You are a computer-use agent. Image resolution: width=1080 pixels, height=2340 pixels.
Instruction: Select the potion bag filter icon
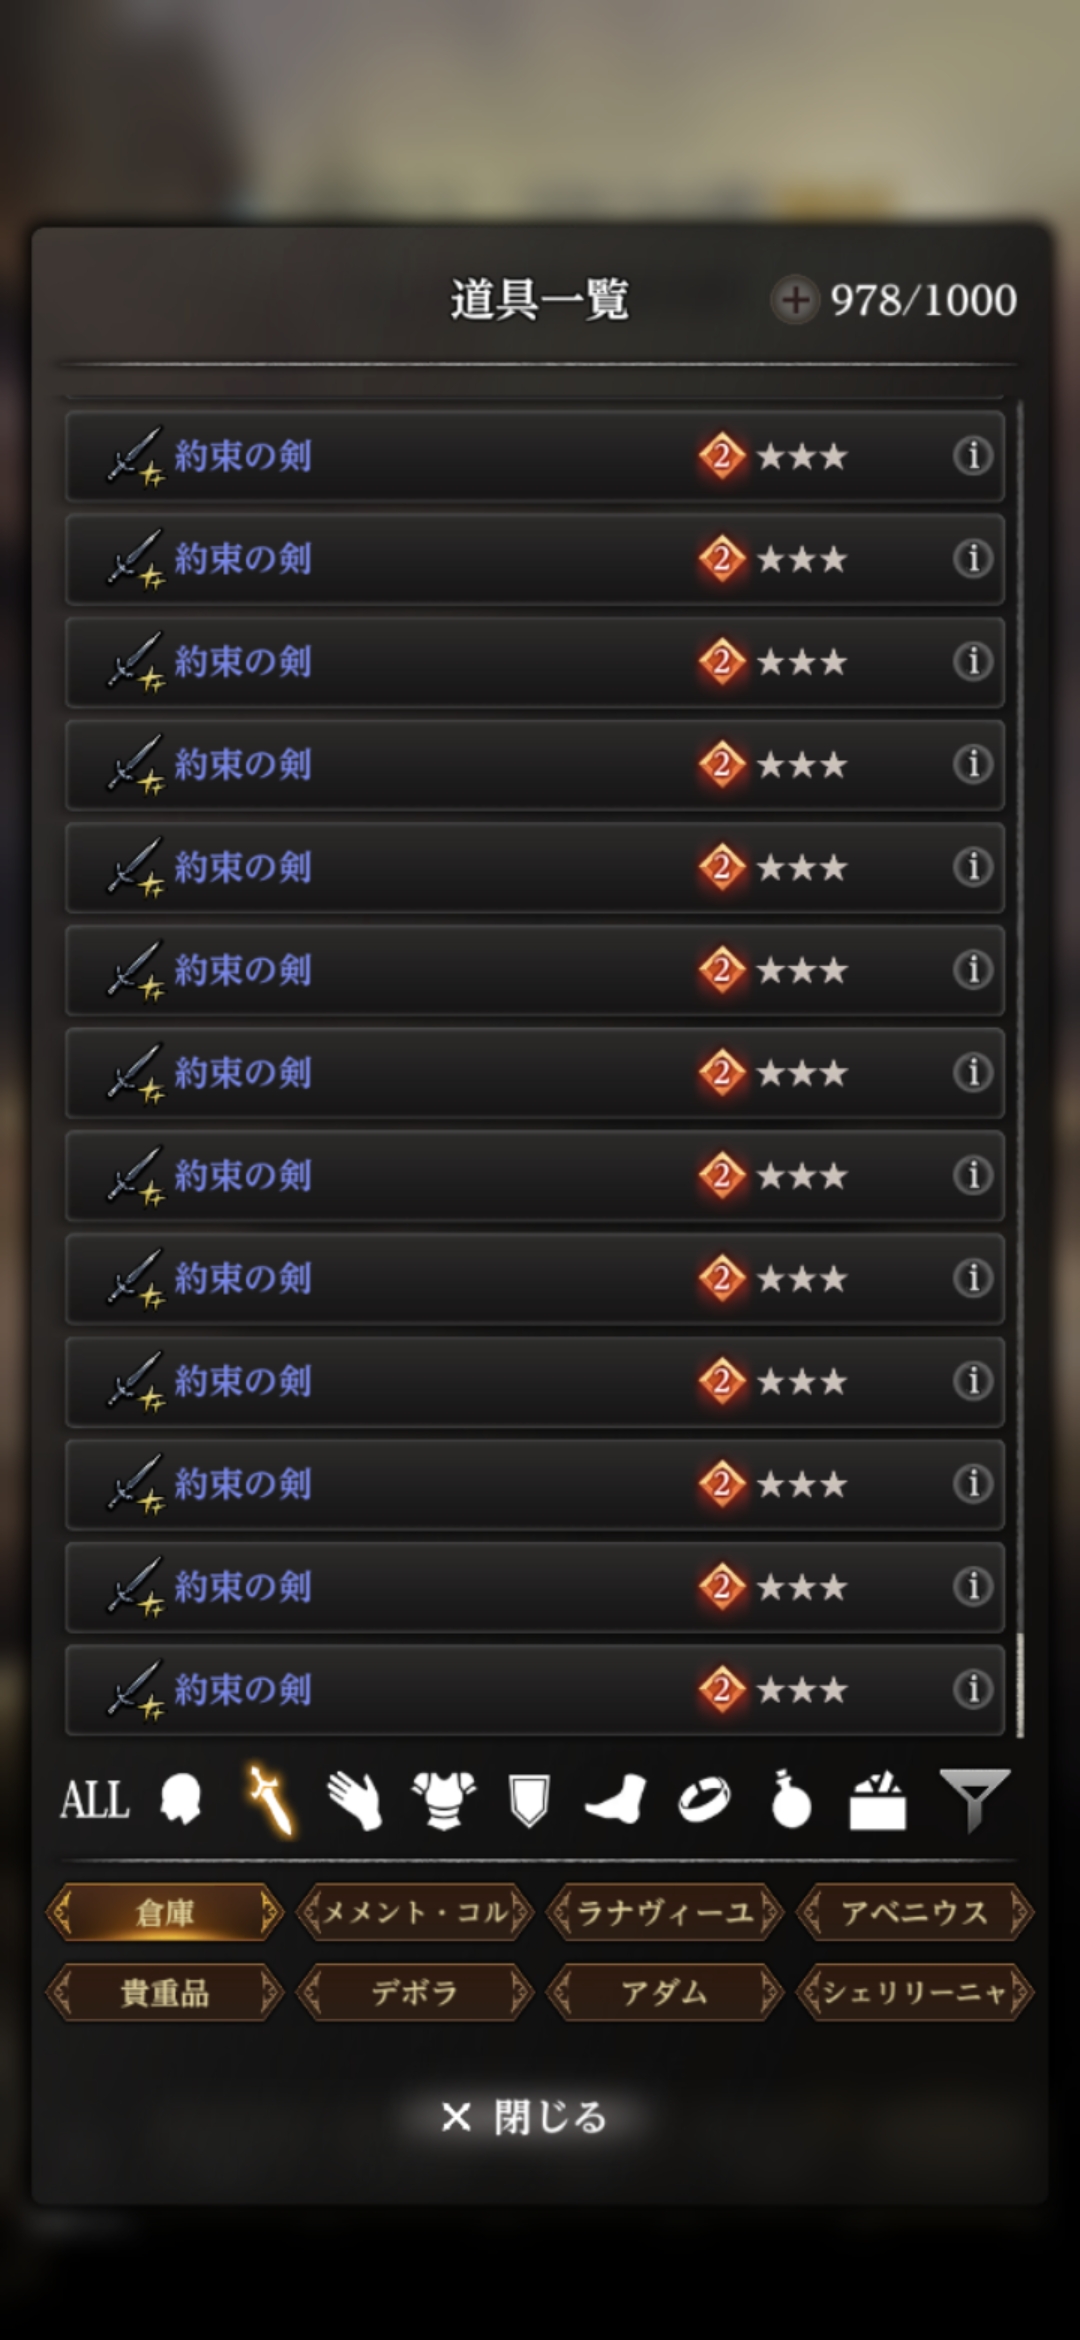[x=791, y=1800]
